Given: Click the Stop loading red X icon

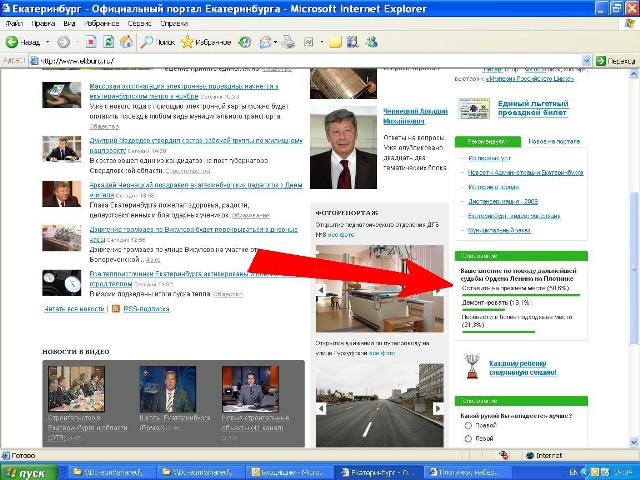Looking at the screenshot, I should pos(91,42).
